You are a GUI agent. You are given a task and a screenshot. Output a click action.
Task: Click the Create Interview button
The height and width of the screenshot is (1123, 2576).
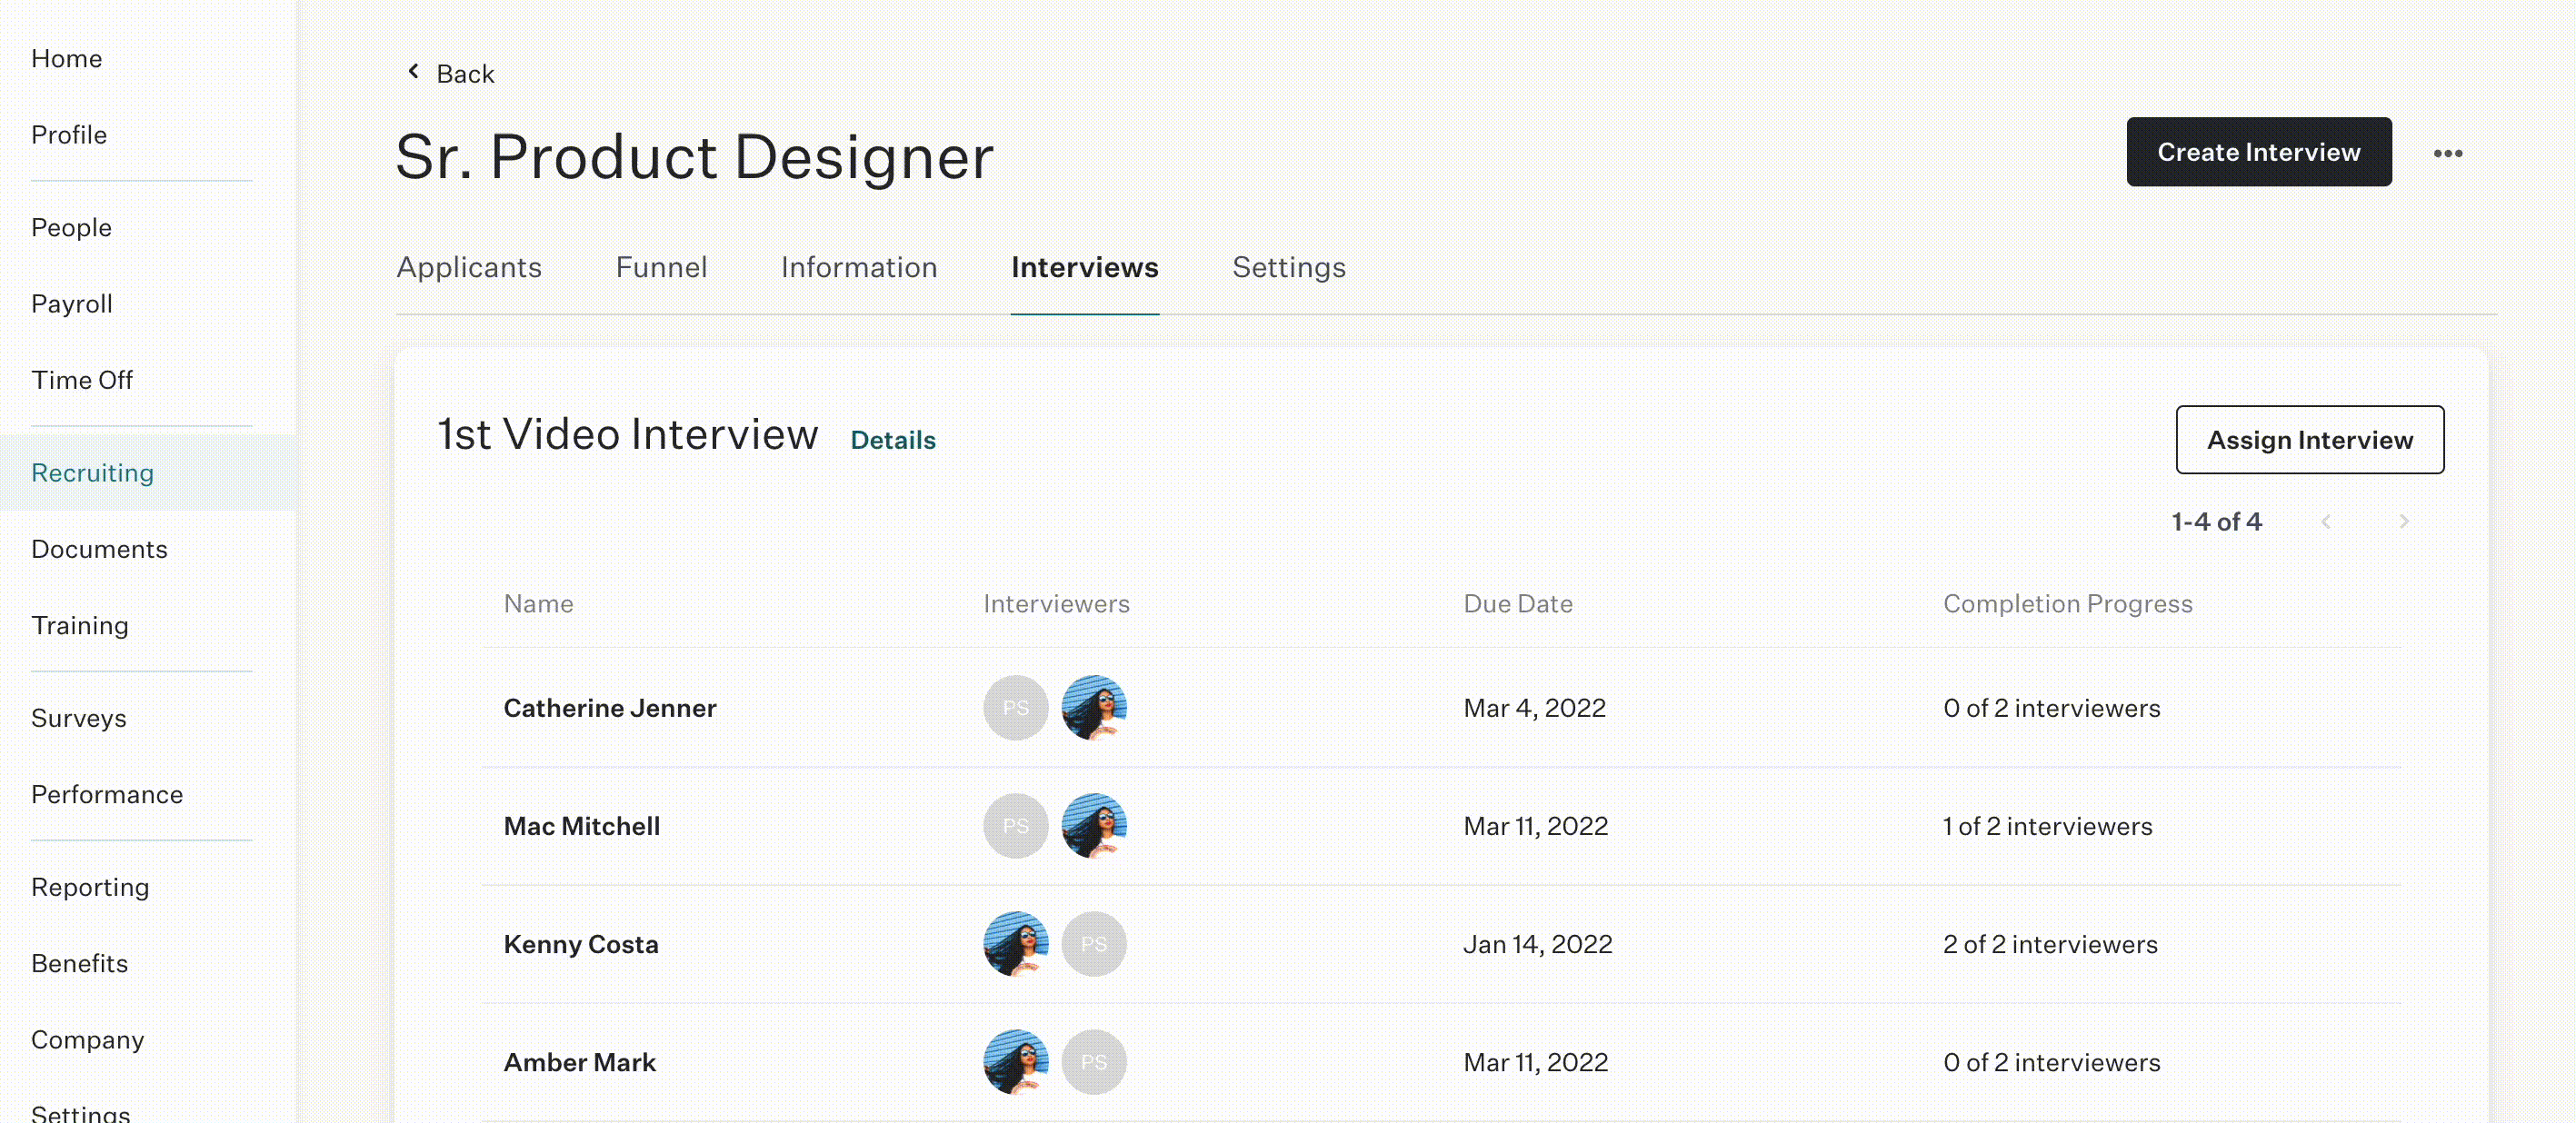[2258, 152]
